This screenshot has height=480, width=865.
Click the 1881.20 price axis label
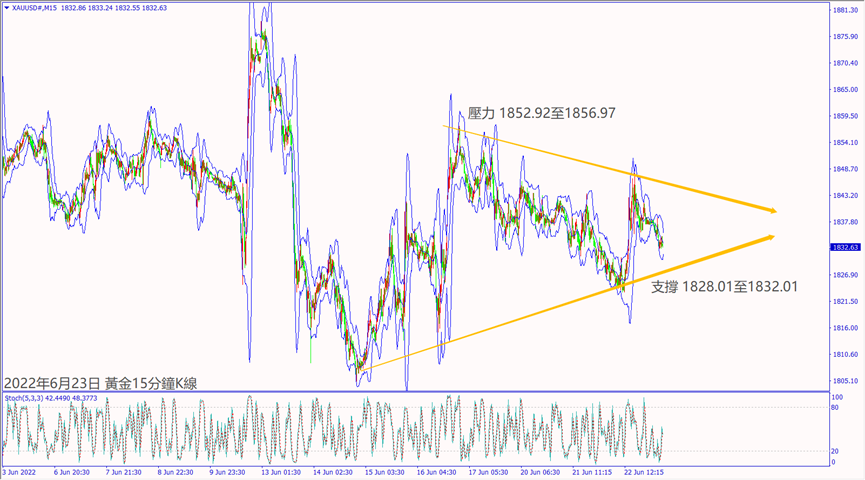(x=846, y=10)
